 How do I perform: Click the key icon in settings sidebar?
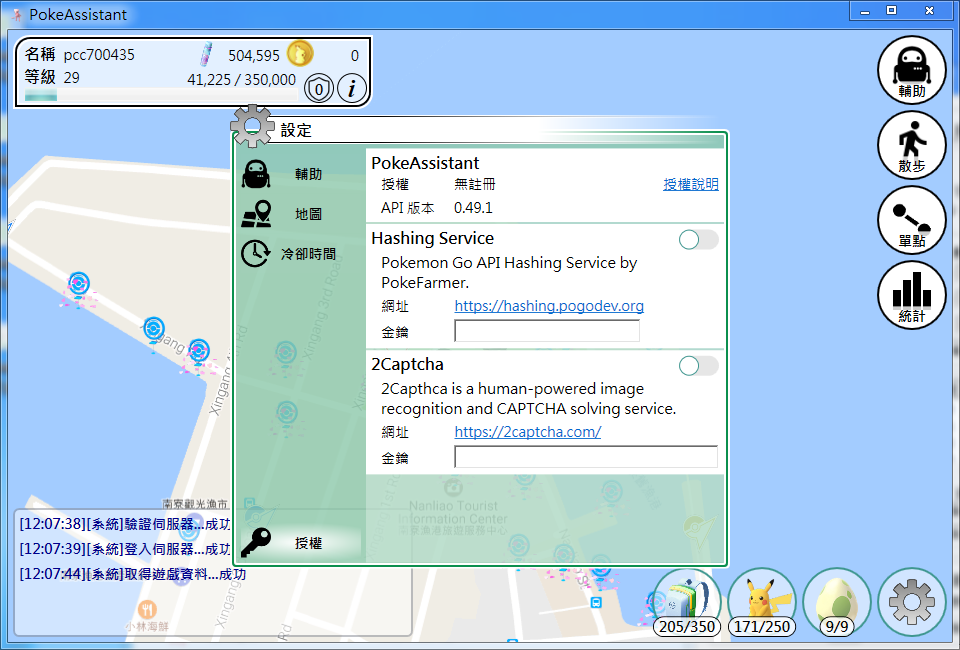(256, 543)
